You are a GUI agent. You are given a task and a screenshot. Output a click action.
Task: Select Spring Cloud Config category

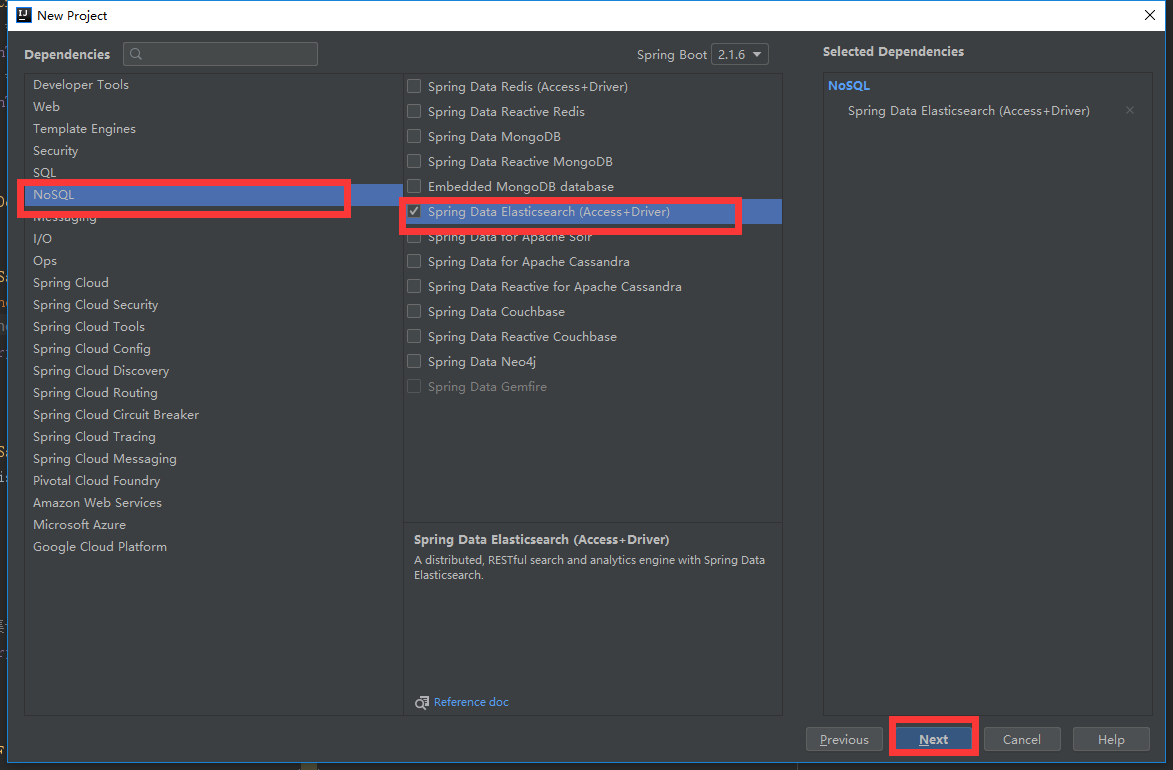coord(213,349)
